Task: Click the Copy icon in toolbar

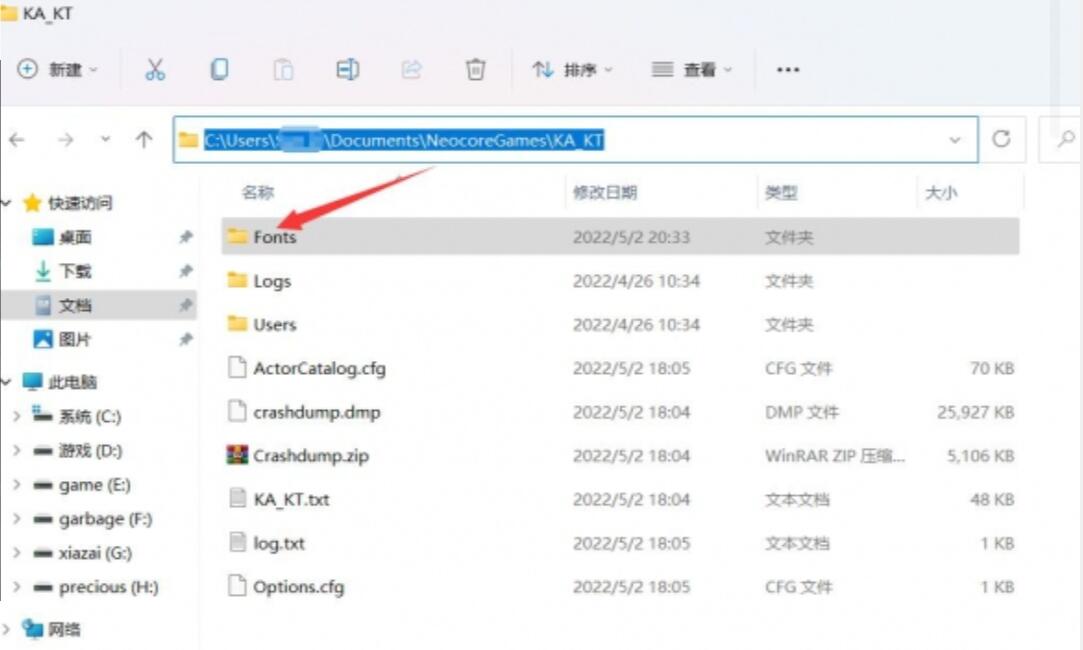Action: (x=219, y=69)
